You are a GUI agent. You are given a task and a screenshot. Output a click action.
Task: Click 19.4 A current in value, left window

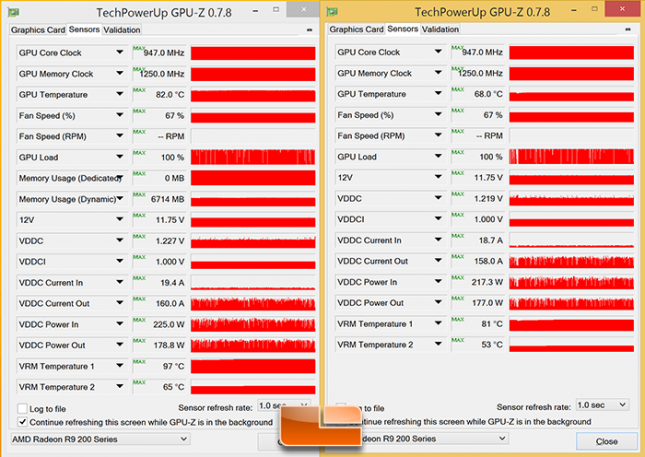click(172, 283)
